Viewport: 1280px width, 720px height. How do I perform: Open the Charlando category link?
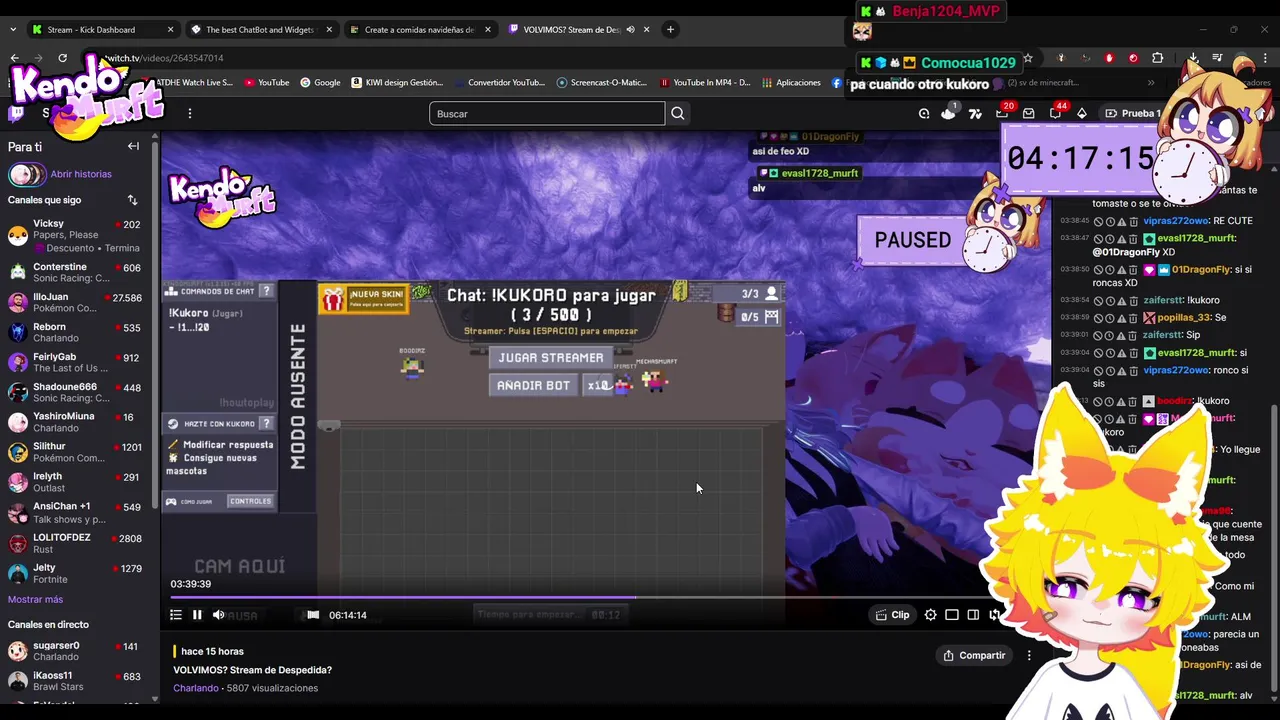click(196, 688)
